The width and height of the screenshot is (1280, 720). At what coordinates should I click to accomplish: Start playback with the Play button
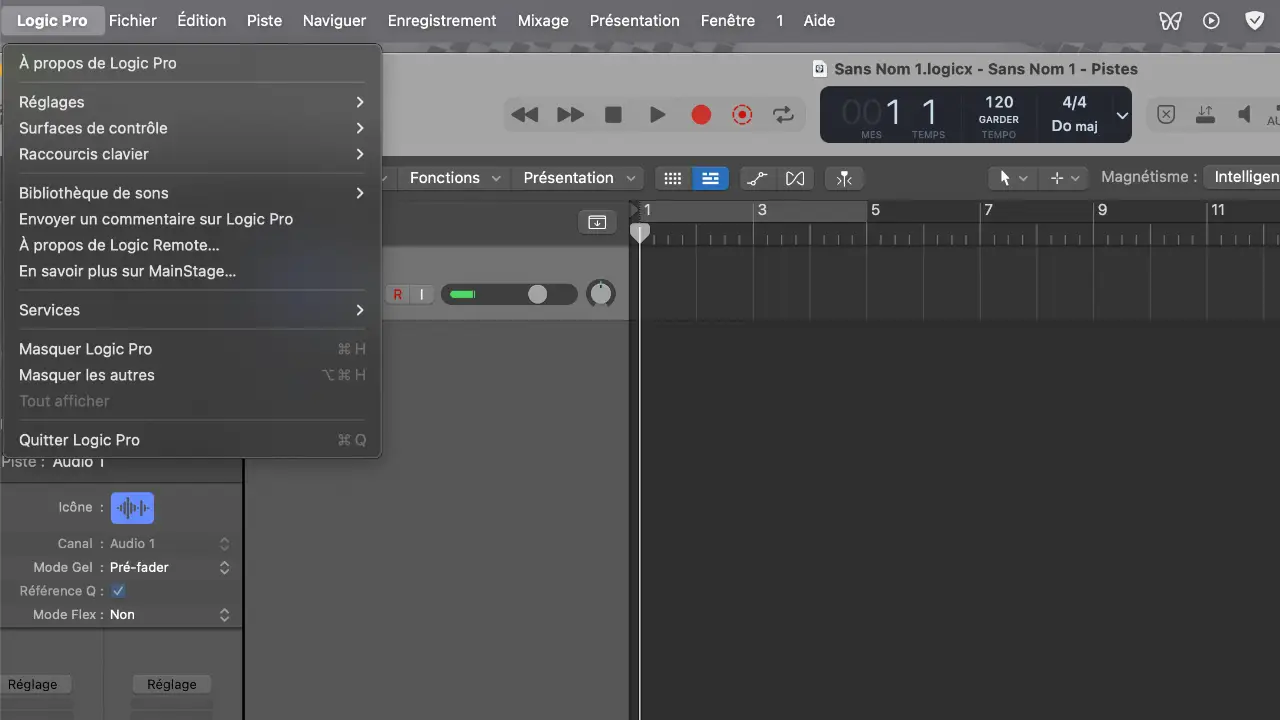pos(657,115)
